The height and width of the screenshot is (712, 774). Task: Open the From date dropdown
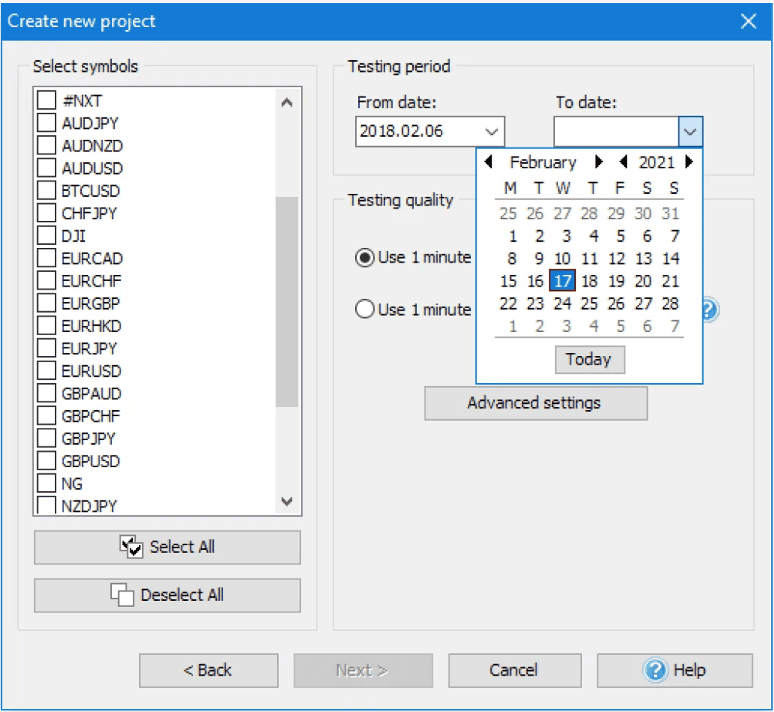(x=491, y=131)
